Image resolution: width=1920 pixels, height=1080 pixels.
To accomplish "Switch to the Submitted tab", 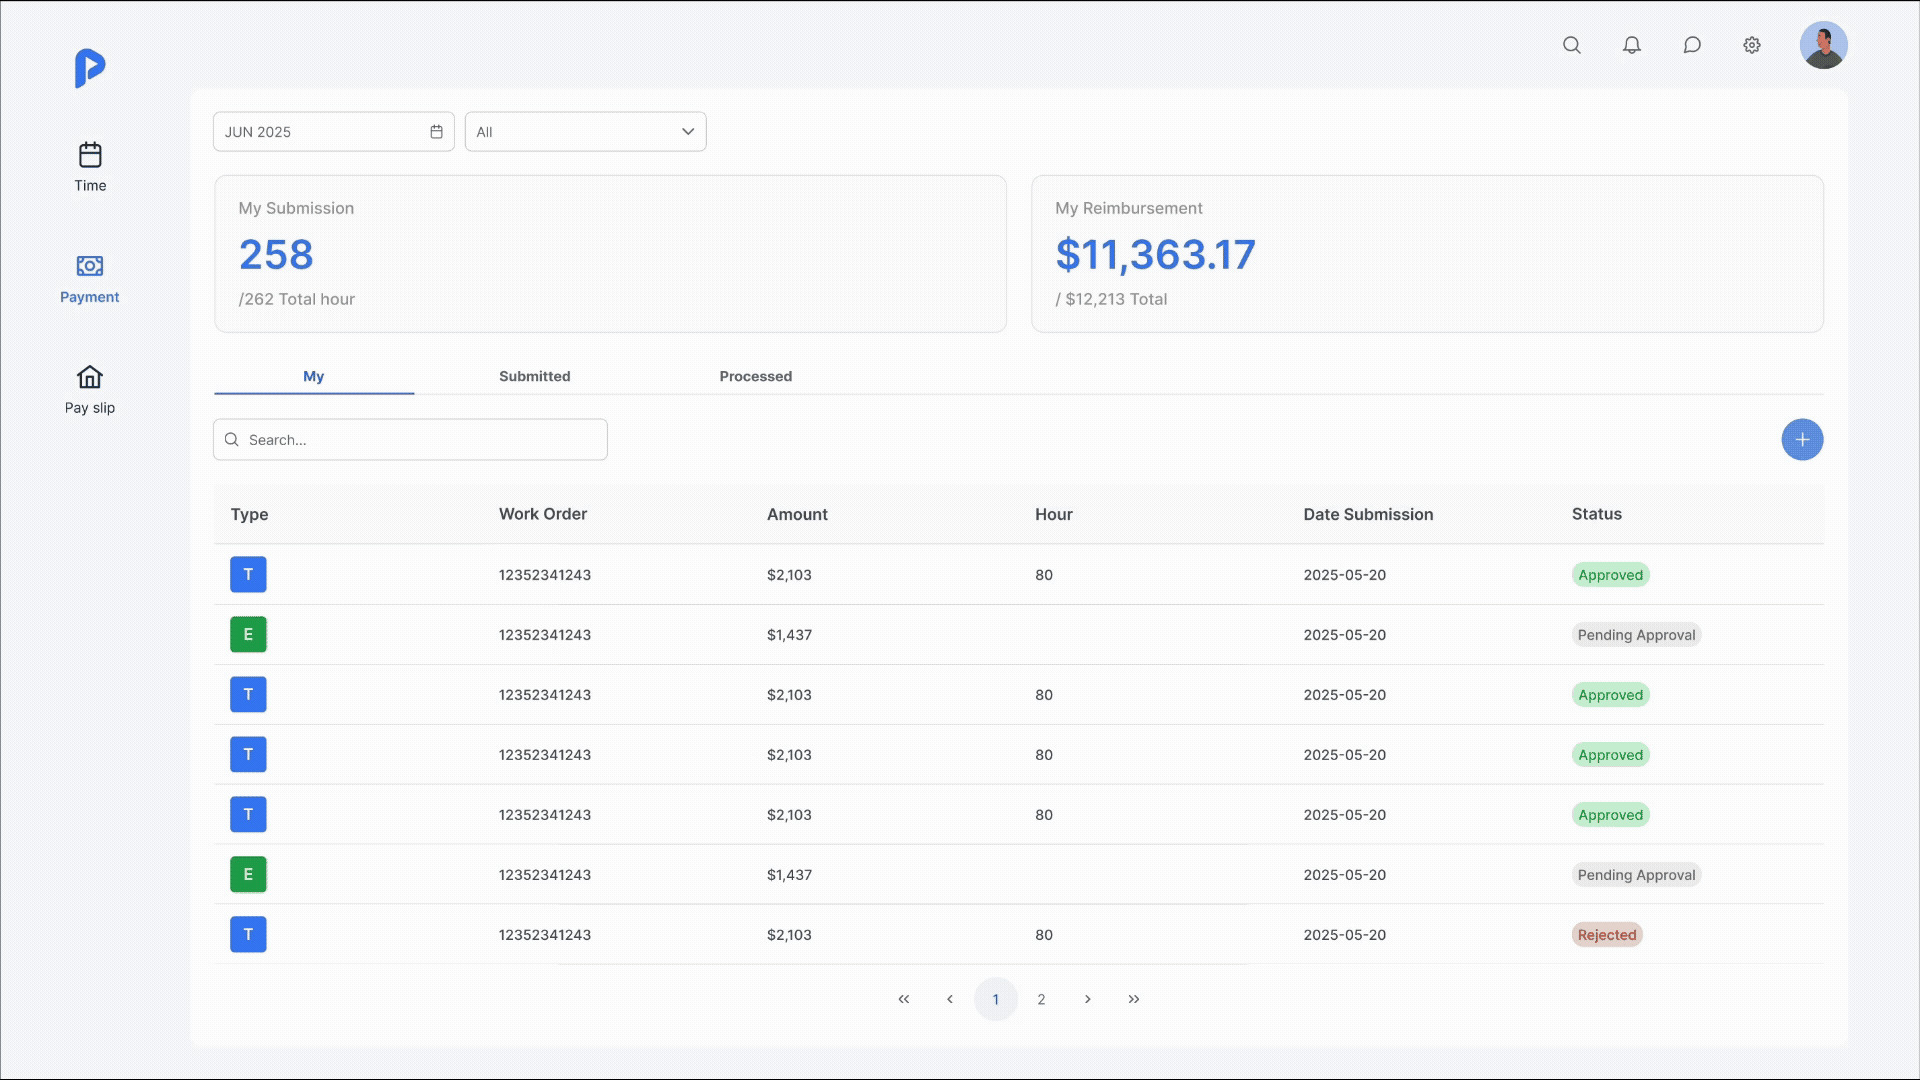I will 535,376.
